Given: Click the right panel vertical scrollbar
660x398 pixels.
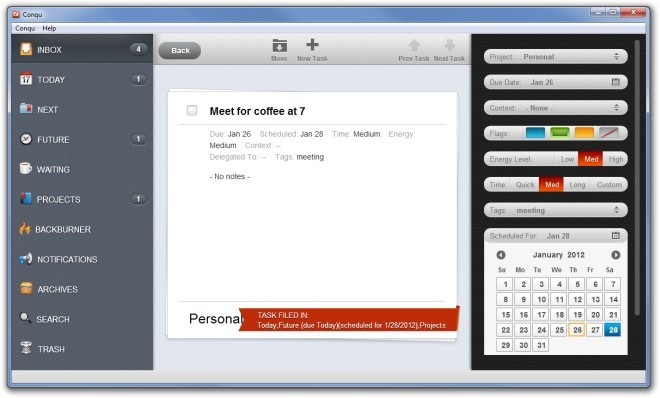Looking at the screenshot, I should pos(637,177).
